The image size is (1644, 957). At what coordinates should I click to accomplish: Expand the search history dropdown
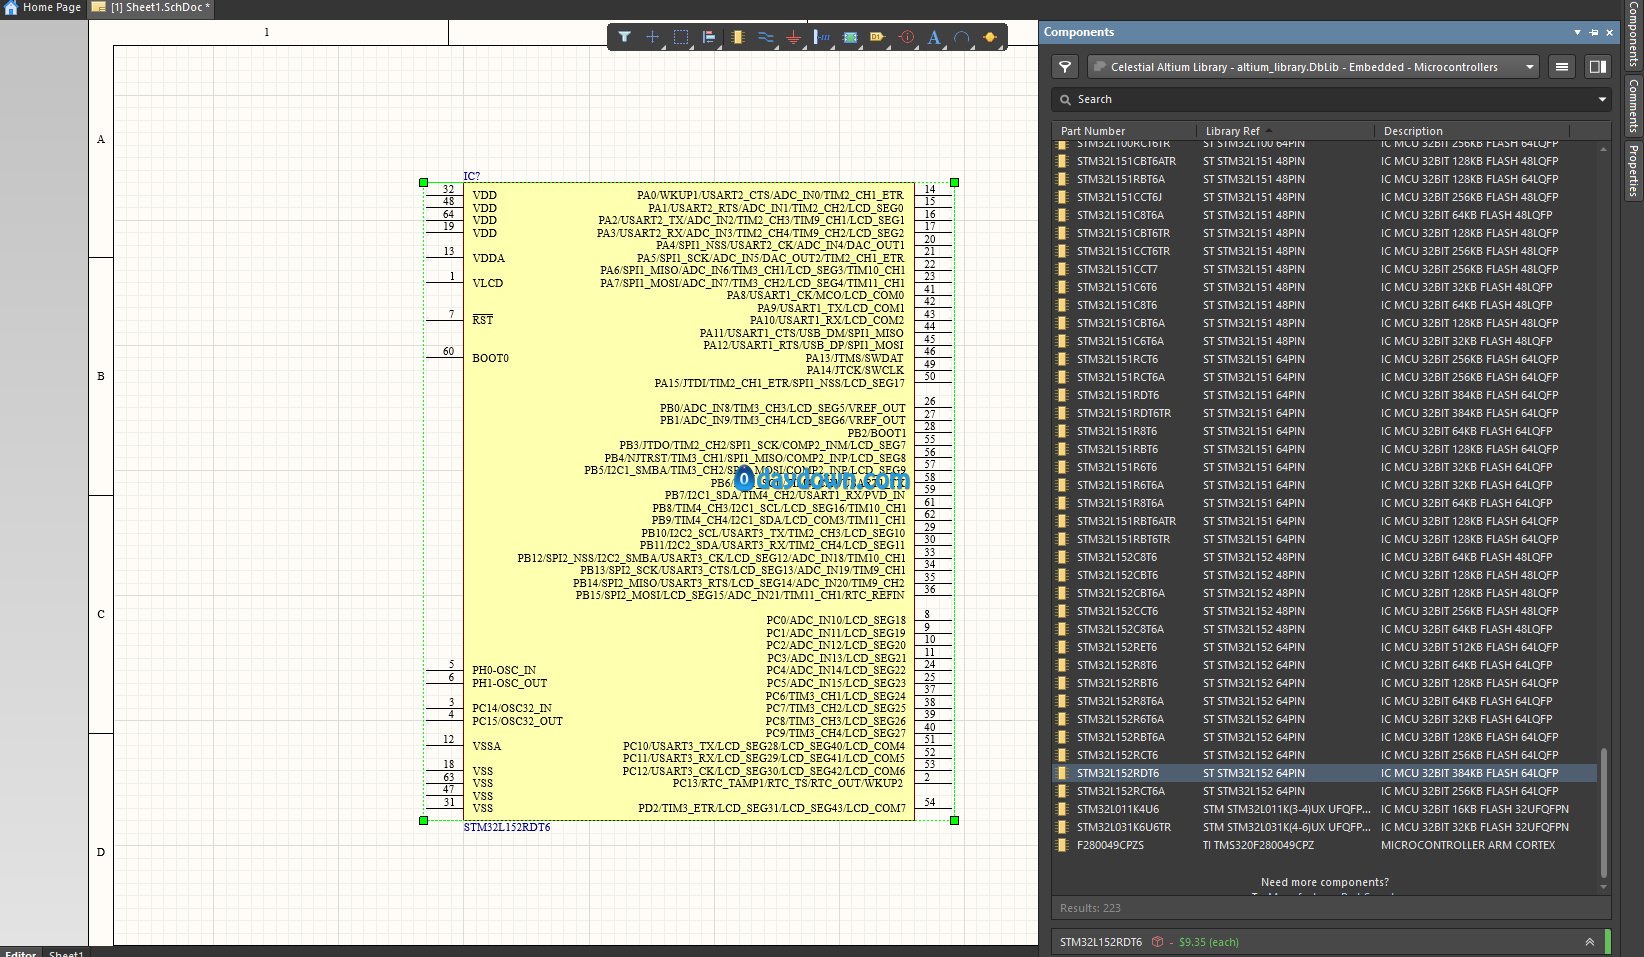tap(1602, 99)
